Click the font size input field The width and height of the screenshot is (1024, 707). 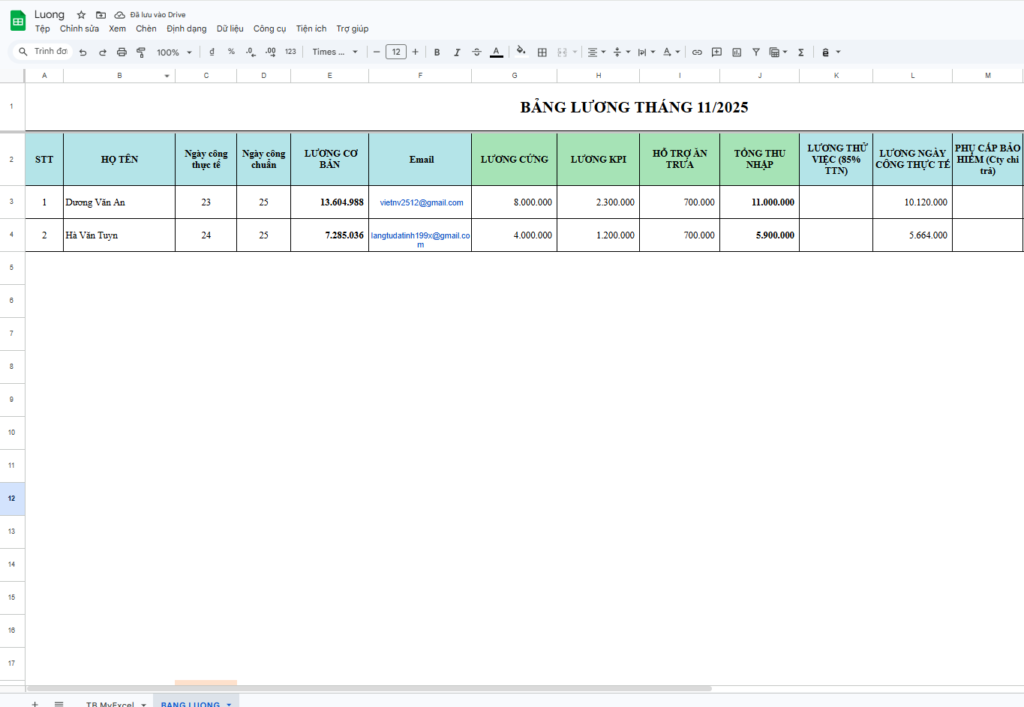click(x=395, y=52)
